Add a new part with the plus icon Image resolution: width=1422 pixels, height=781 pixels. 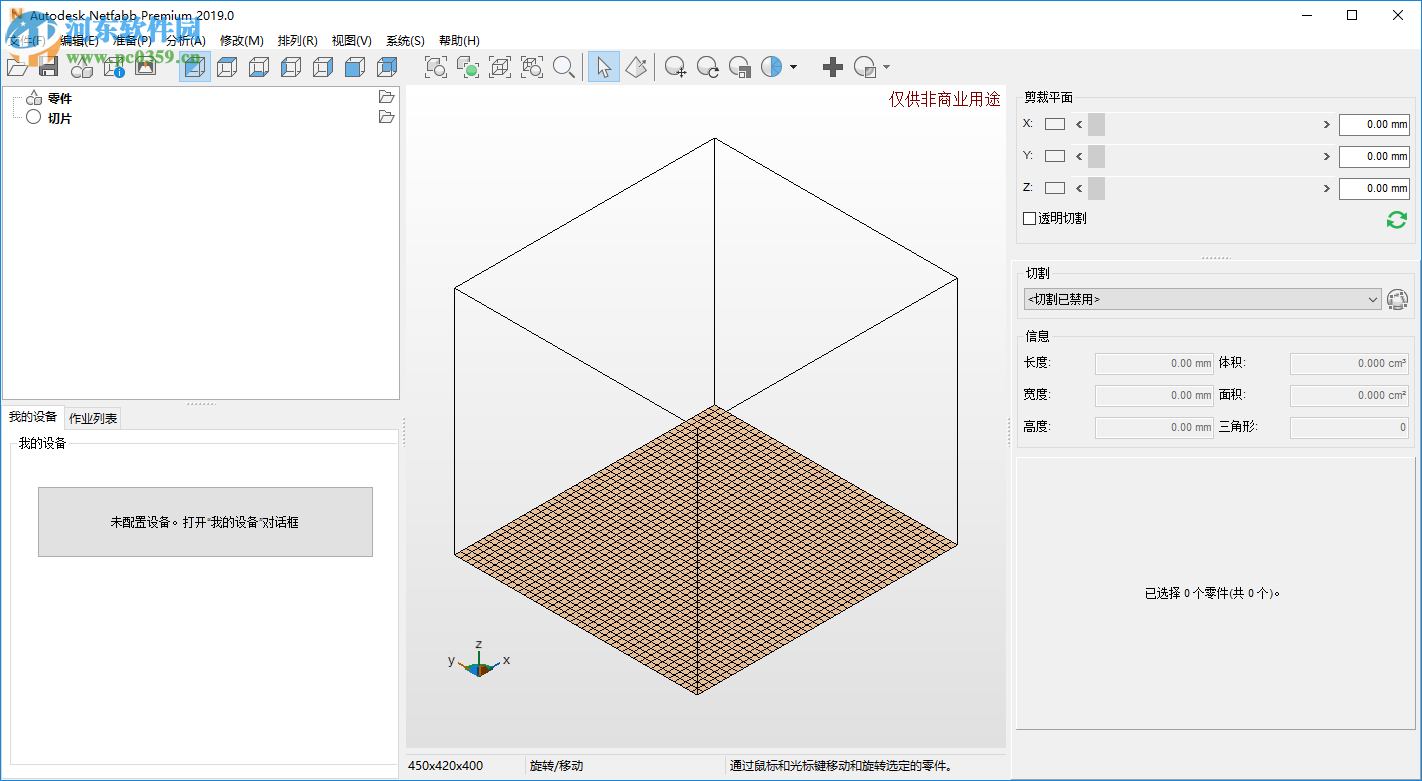click(x=832, y=67)
